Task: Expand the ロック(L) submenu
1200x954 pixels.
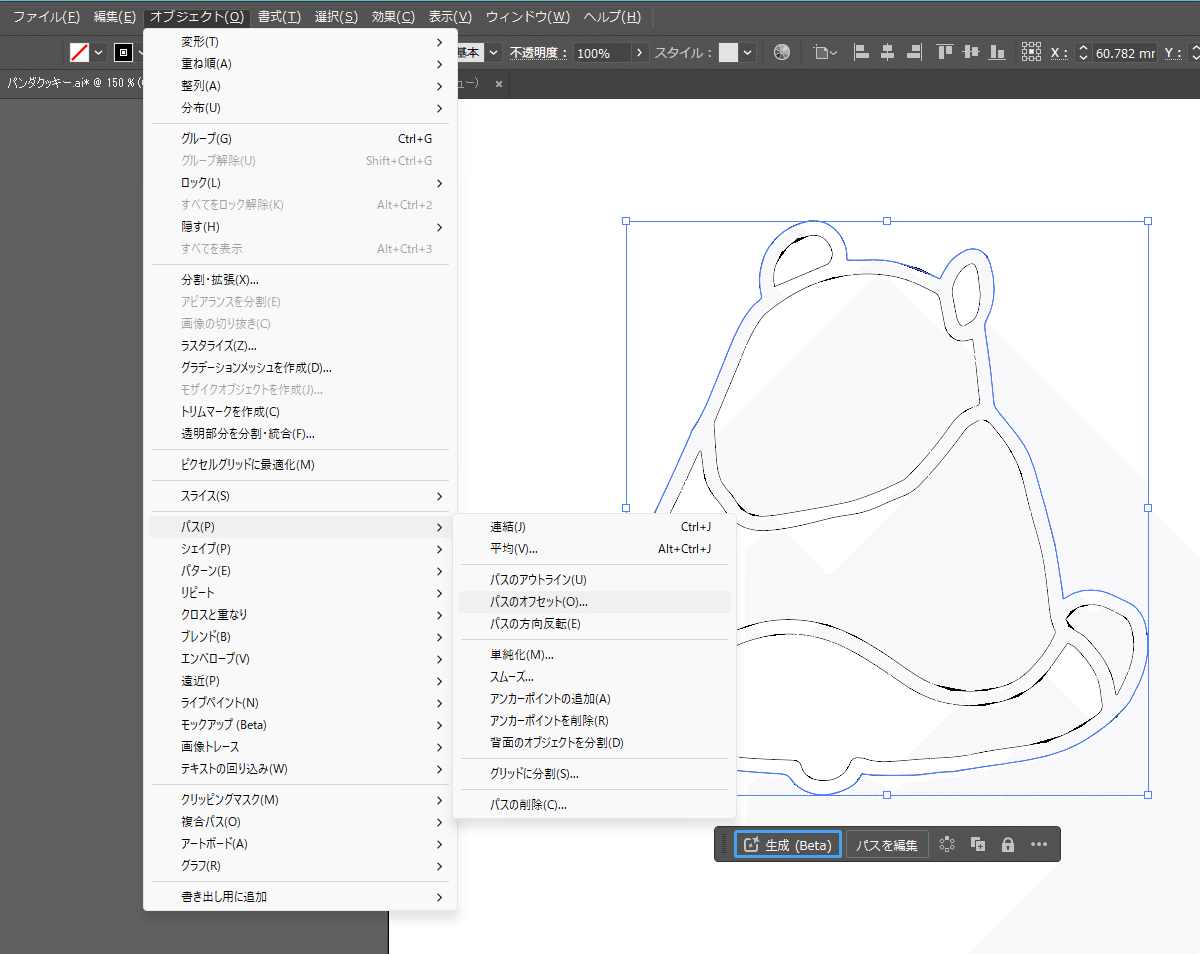Action: 300,183
